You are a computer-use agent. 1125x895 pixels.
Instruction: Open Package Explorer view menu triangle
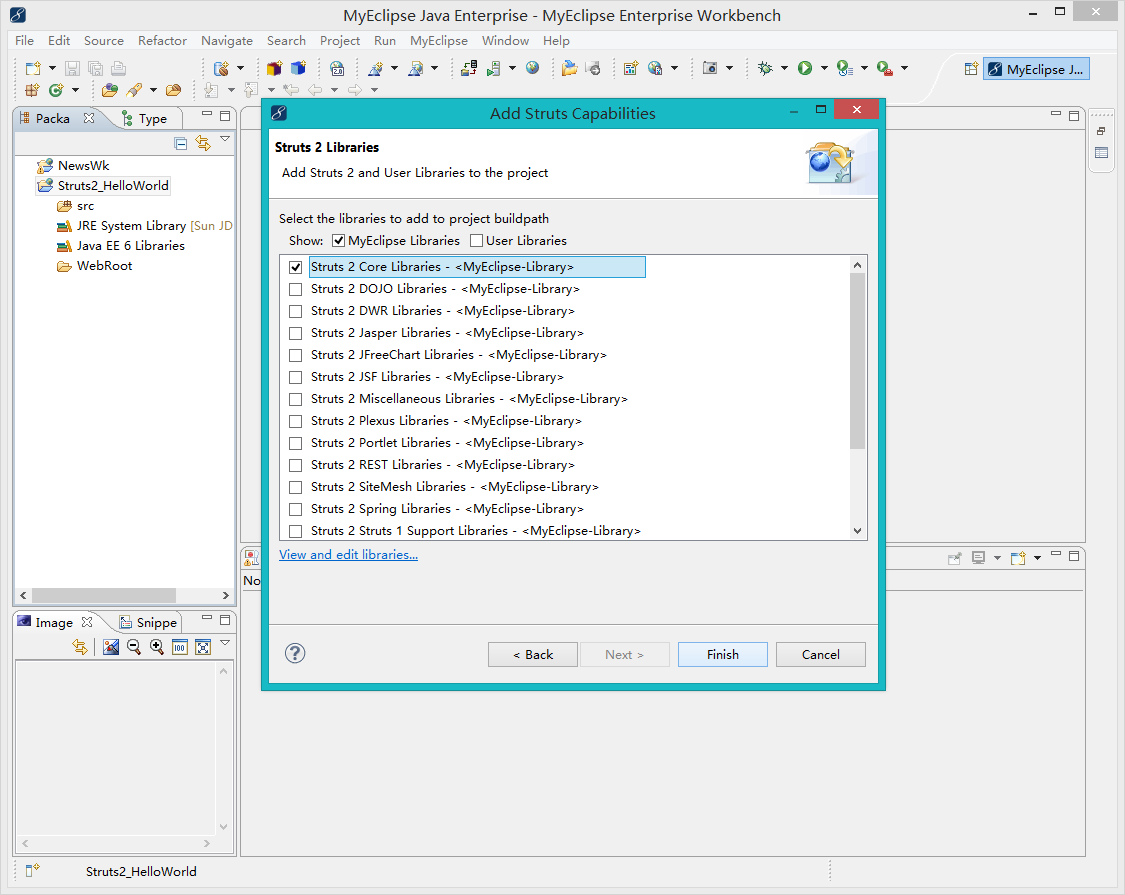225,139
